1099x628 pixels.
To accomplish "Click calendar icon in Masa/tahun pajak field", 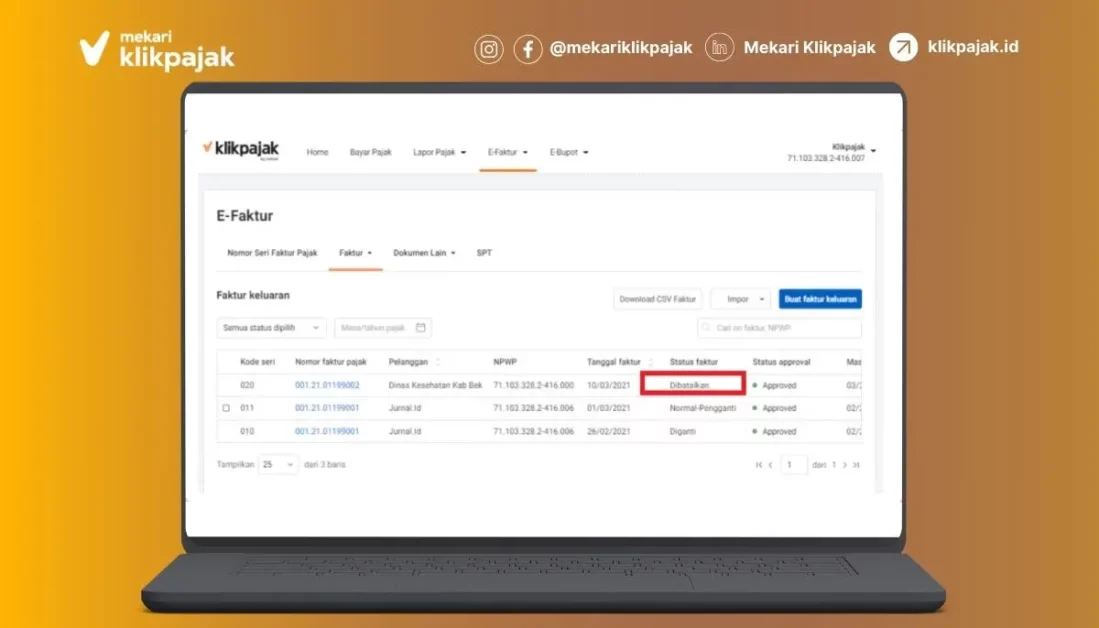I will coord(421,327).
